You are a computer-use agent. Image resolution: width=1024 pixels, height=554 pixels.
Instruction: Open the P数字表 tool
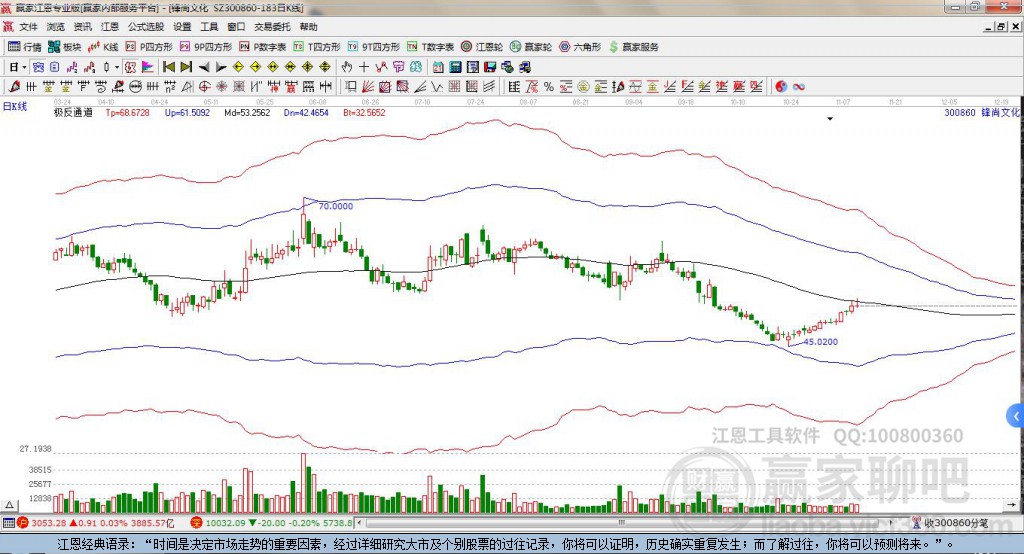click(x=263, y=47)
